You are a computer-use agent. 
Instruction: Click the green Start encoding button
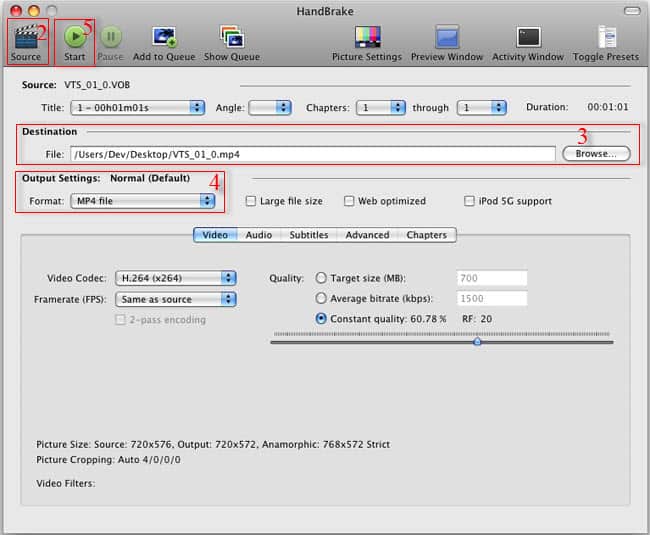pos(75,36)
